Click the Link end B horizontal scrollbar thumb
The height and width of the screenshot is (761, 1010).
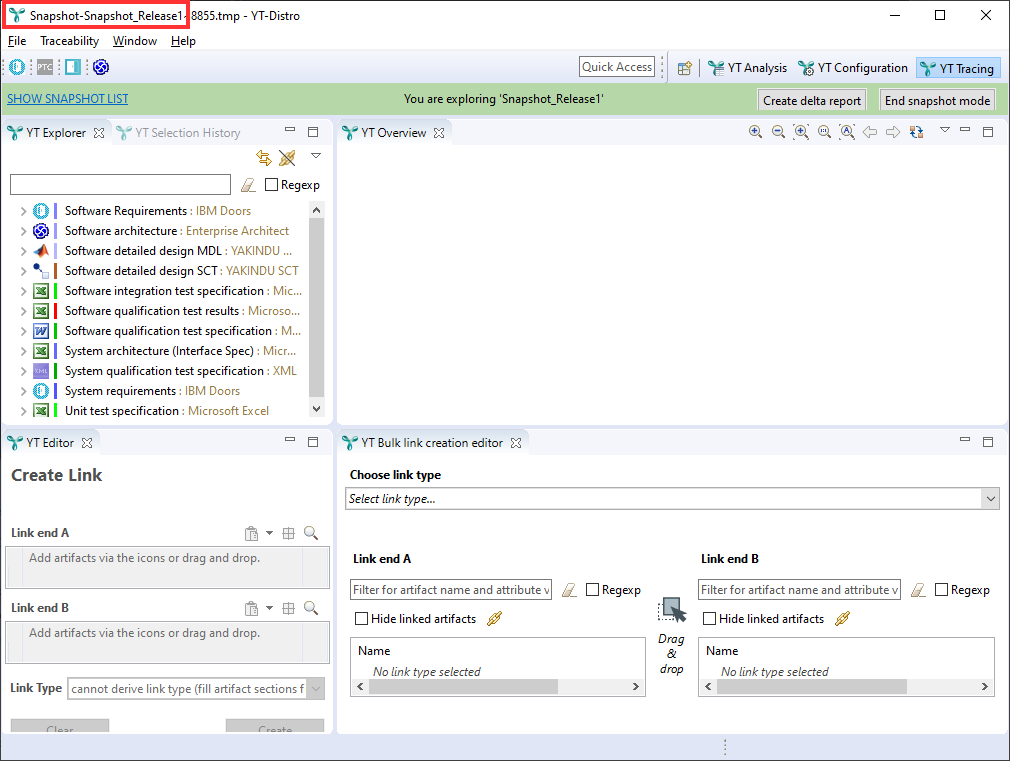pos(812,687)
